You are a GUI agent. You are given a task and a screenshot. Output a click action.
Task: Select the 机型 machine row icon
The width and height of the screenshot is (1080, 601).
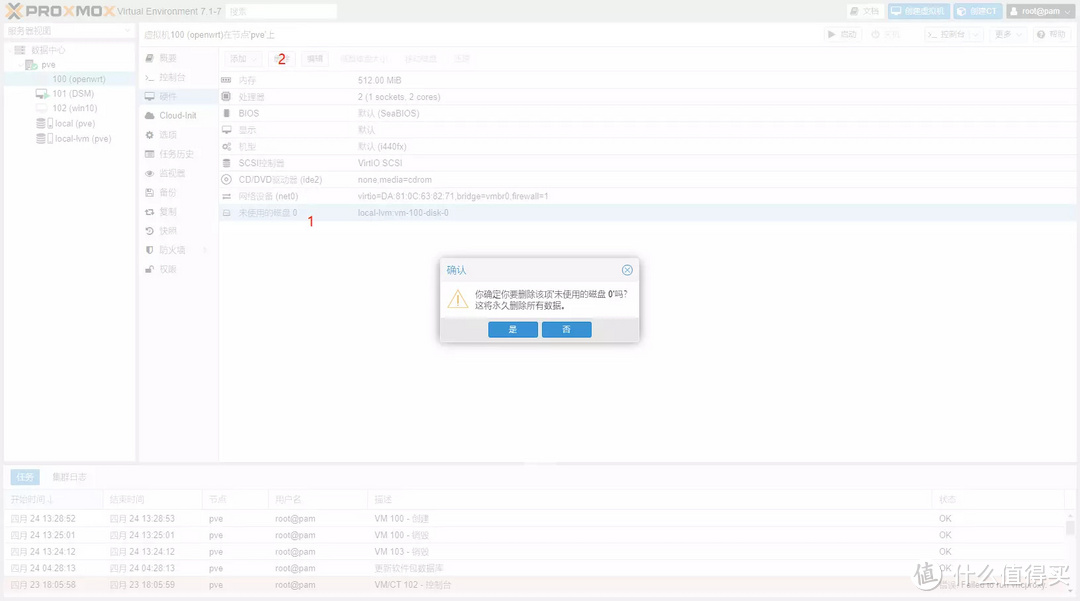point(226,147)
